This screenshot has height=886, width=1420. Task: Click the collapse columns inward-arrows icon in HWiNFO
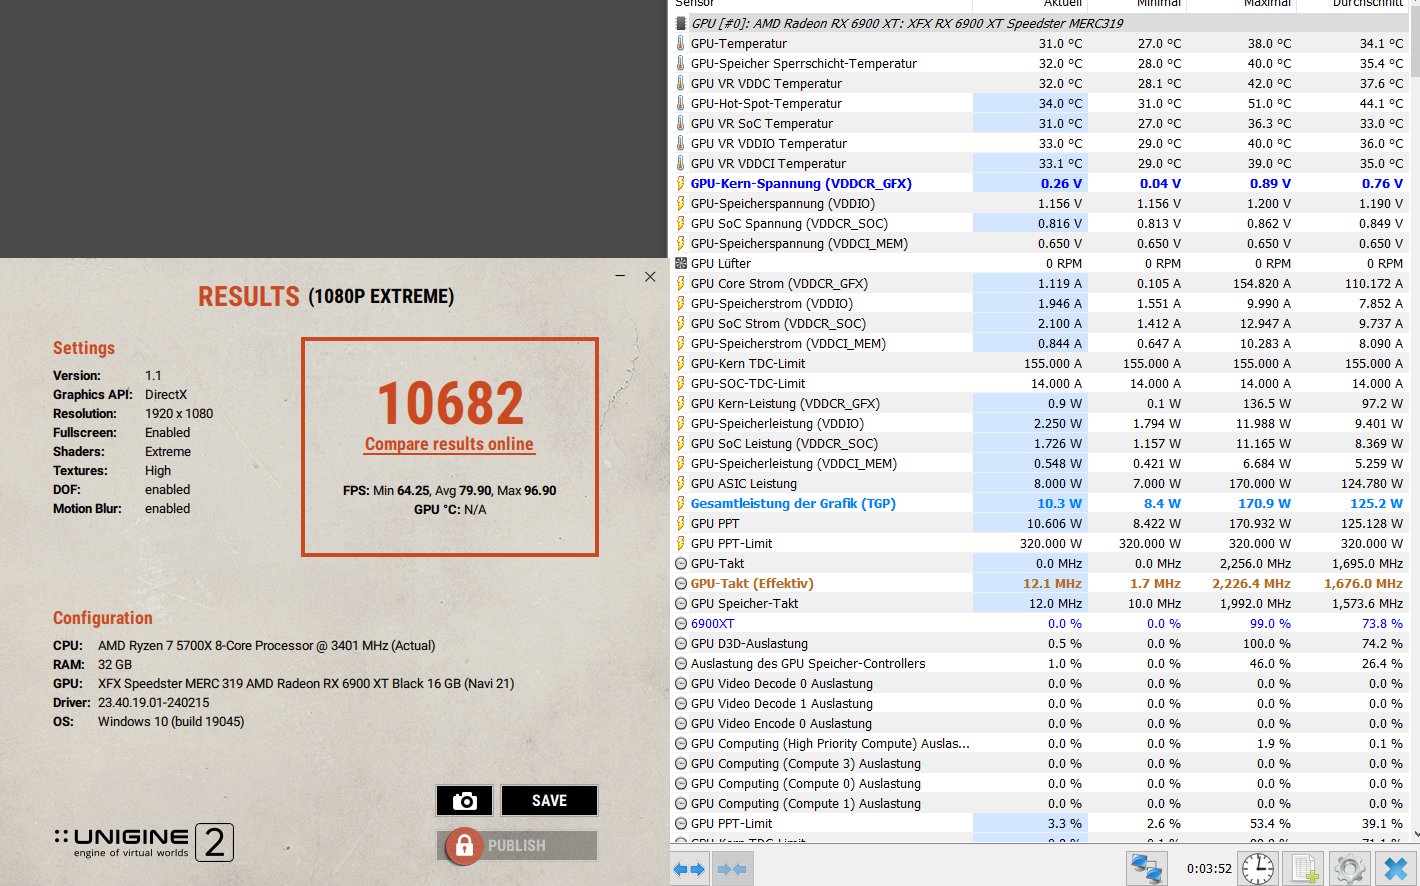(x=732, y=869)
